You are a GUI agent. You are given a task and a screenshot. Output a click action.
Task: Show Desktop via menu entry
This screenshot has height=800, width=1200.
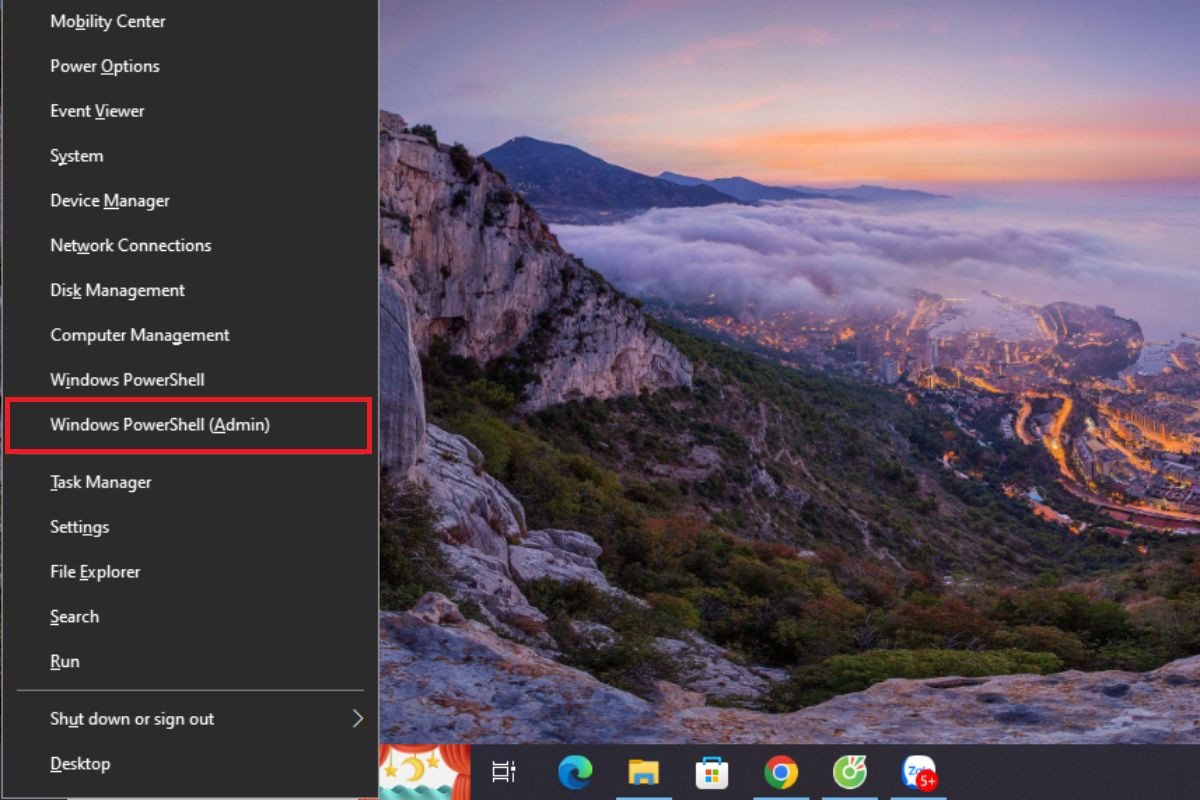pyautogui.click(x=190, y=764)
